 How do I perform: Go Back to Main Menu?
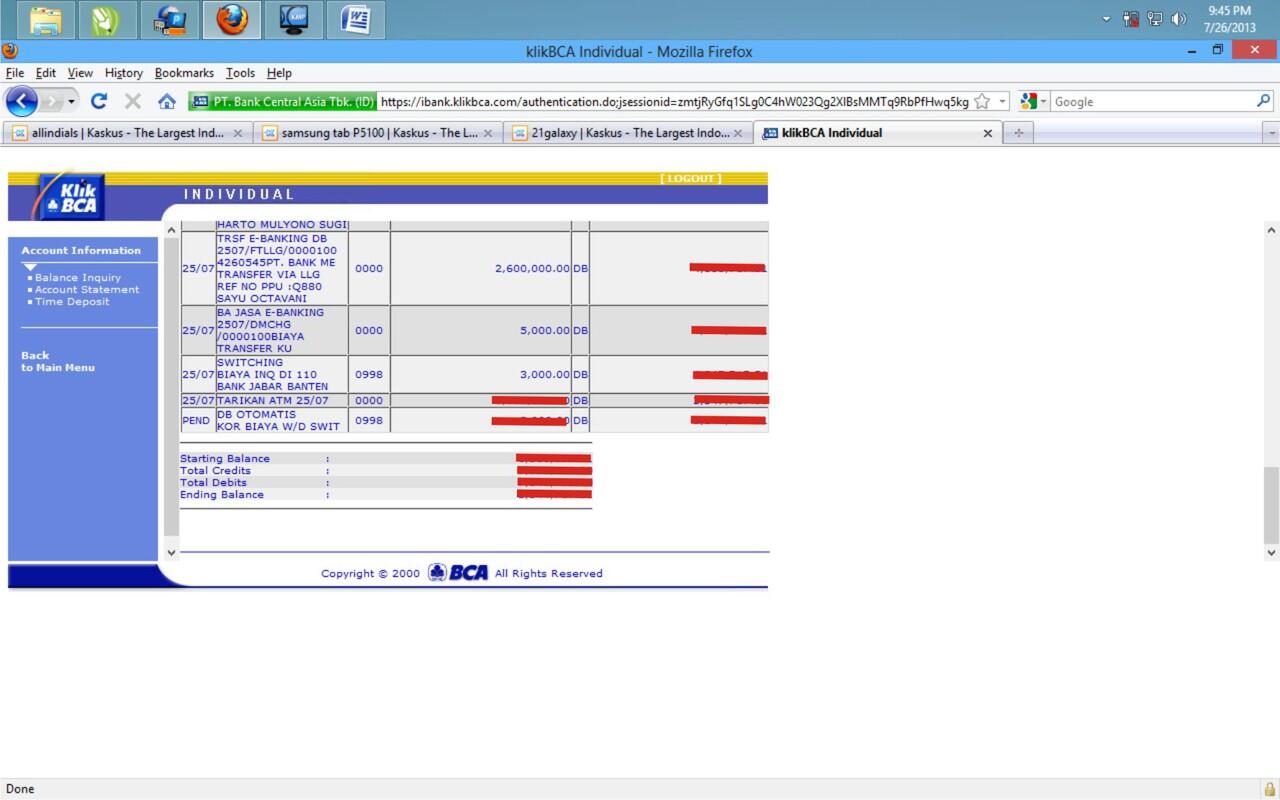pyautogui.click(x=58, y=362)
